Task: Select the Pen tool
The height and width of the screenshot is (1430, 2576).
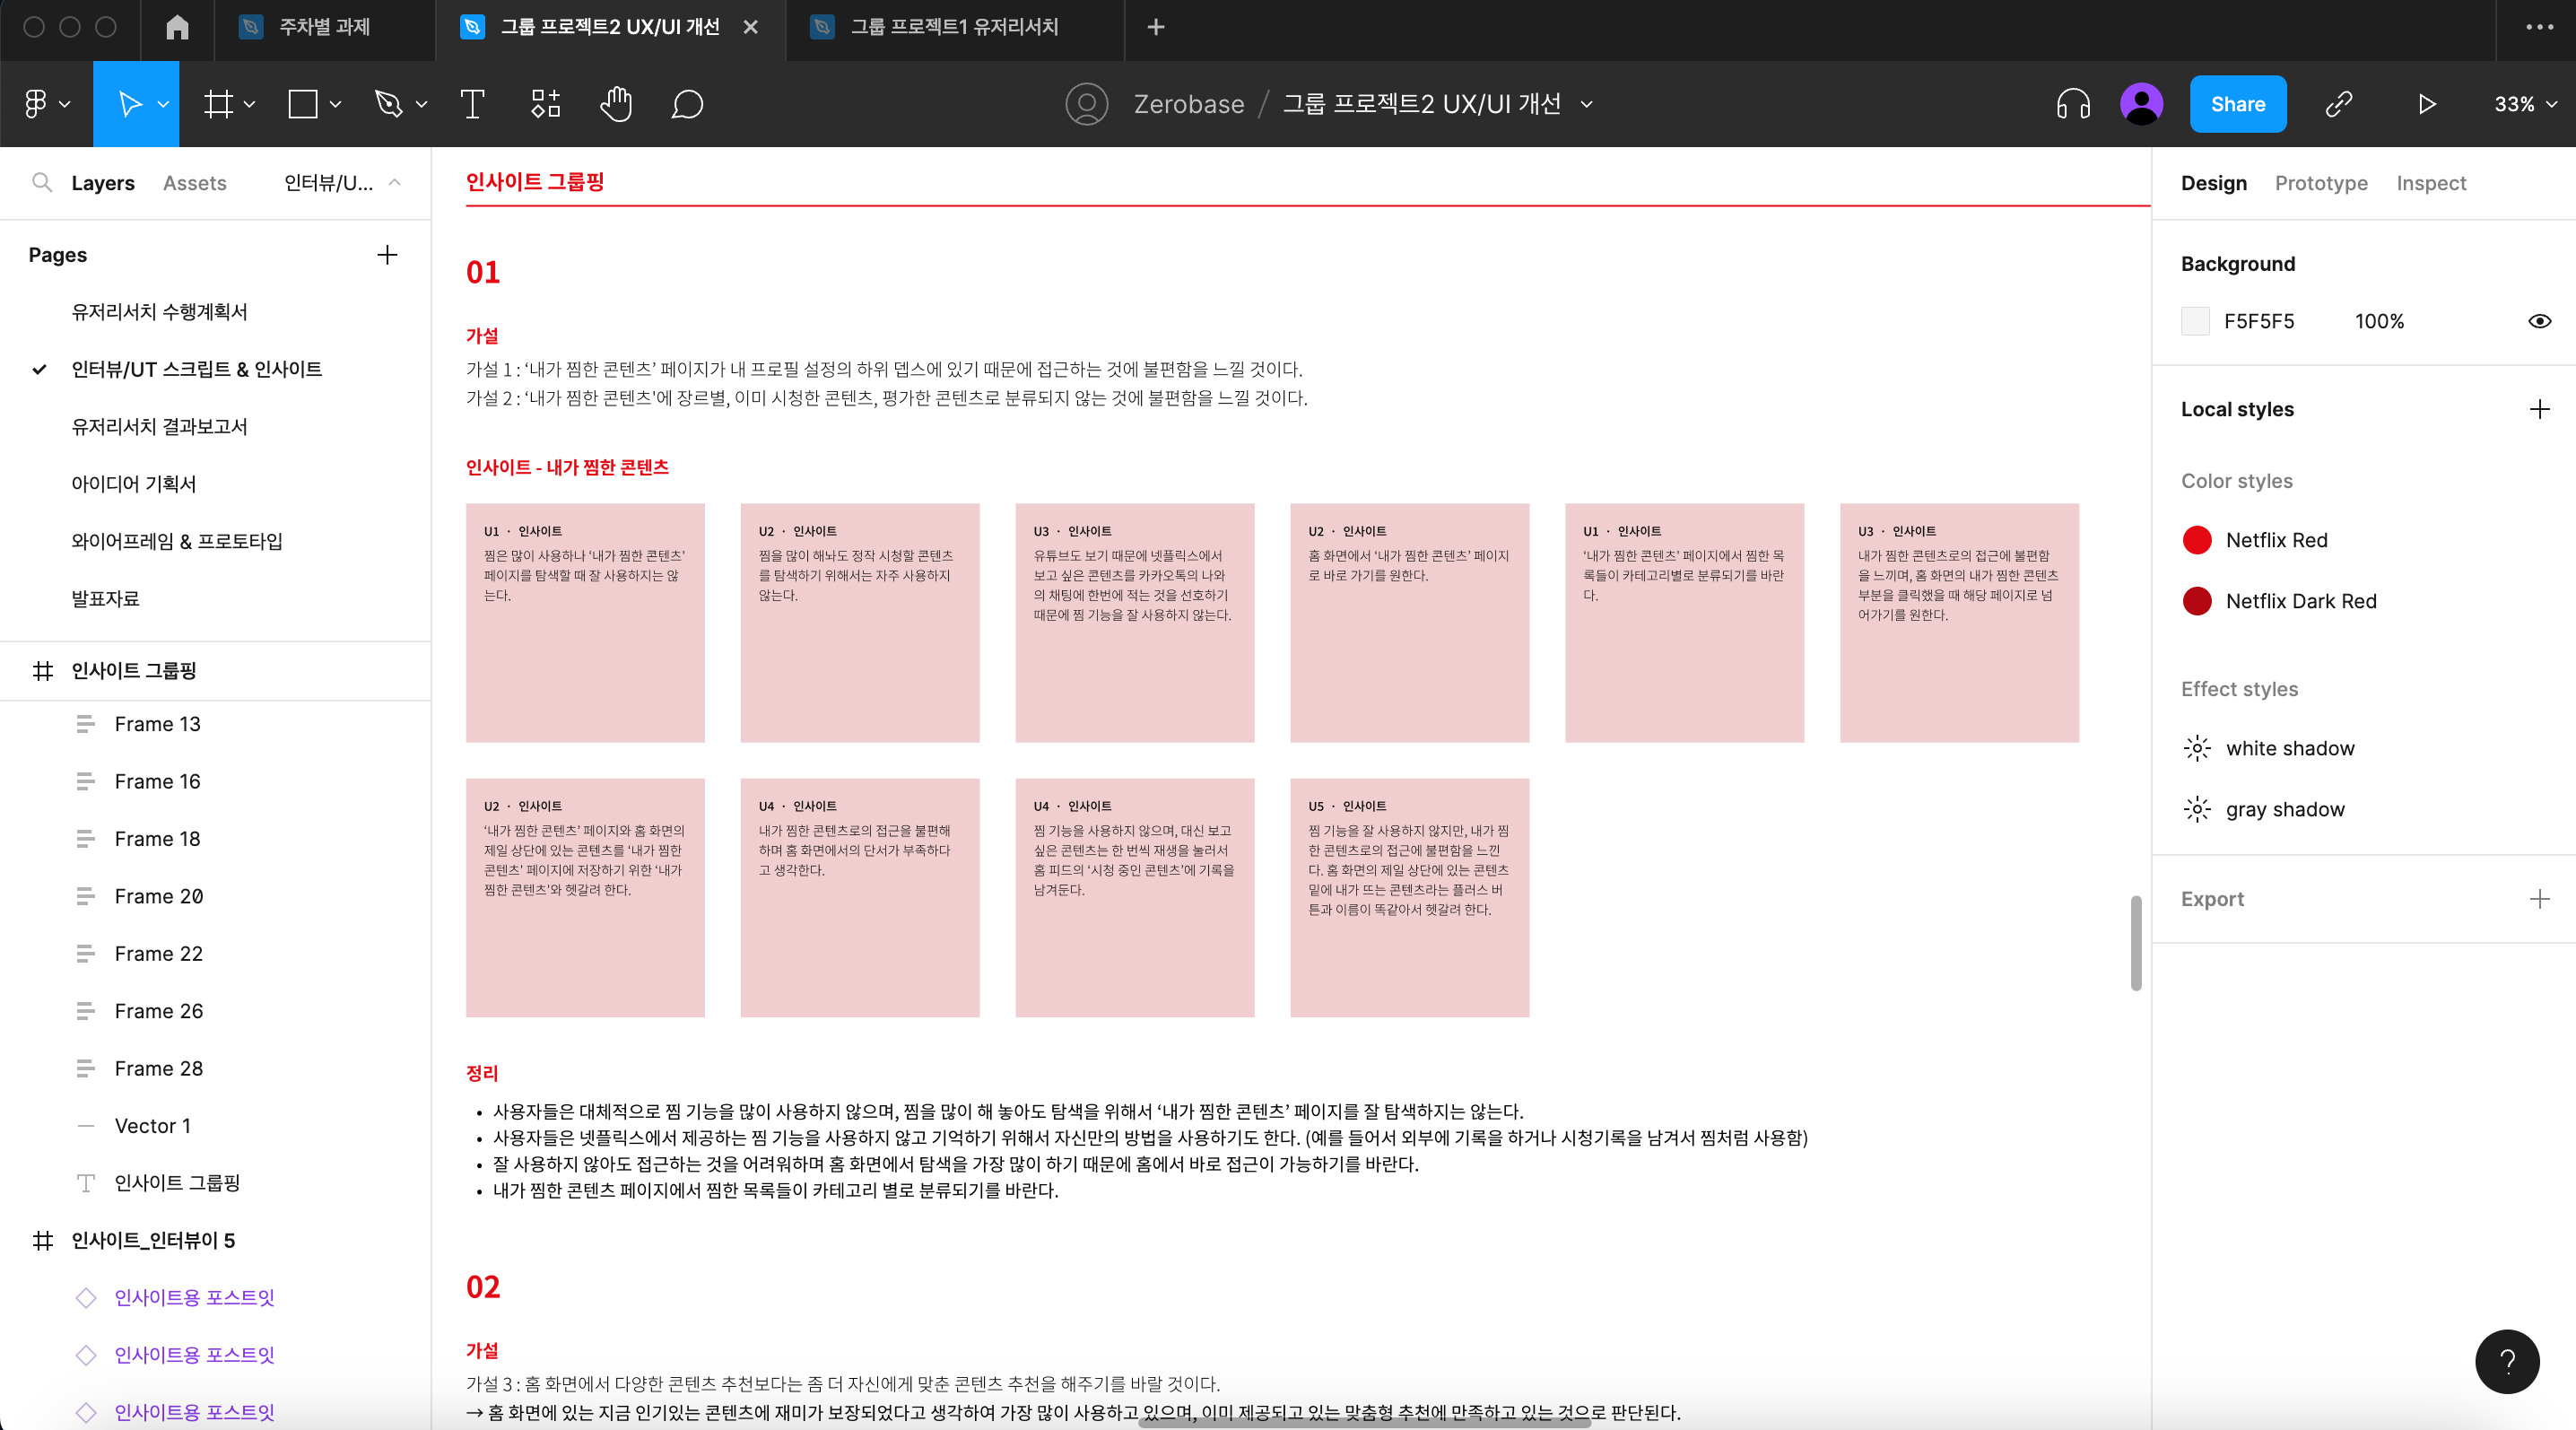Action: 388,104
